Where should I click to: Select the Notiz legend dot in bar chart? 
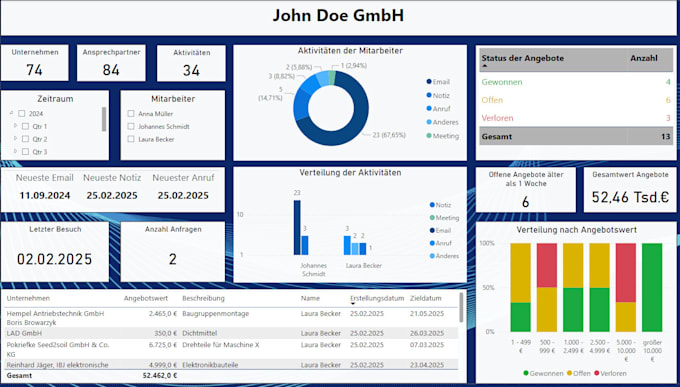pyautogui.click(x=432, y=205)
